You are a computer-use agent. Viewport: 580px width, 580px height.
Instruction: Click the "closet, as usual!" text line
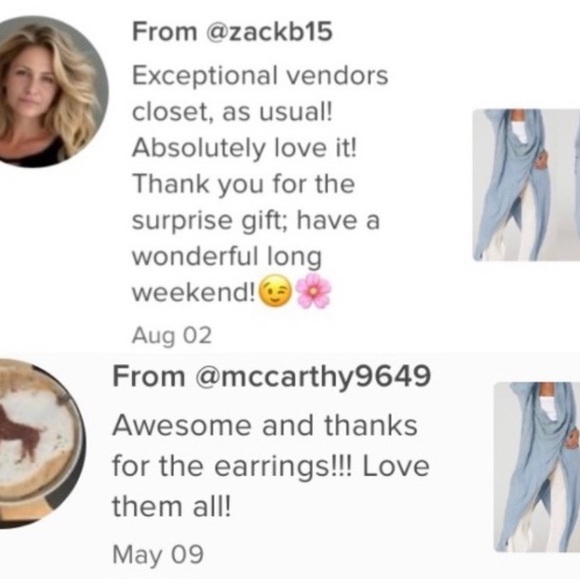232,111
